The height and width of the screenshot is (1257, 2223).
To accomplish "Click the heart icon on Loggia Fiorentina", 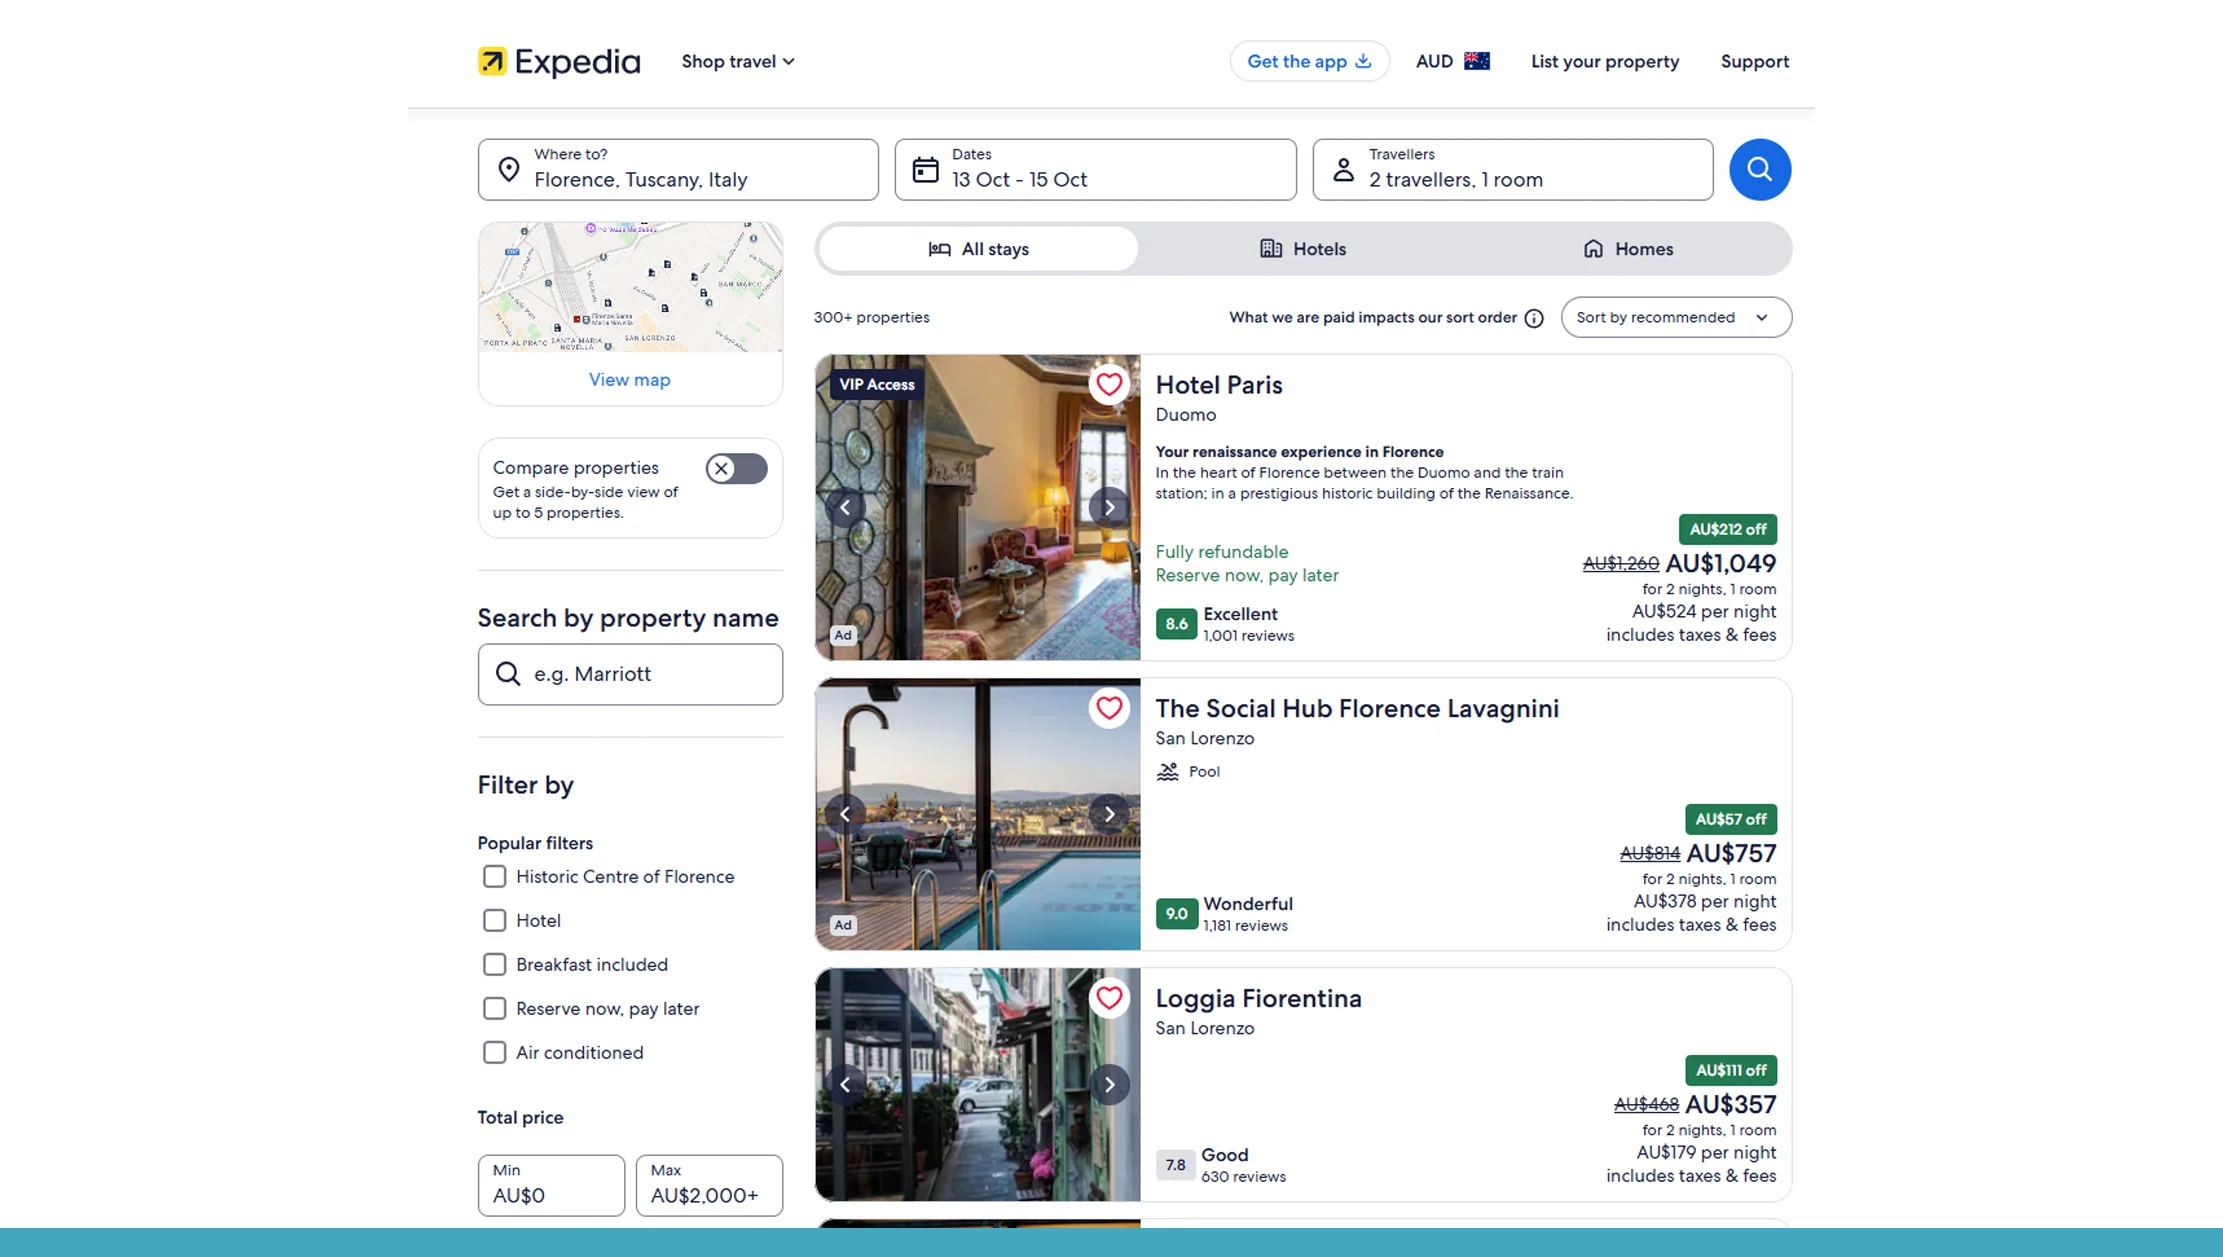I will (x=1109, y=998).
